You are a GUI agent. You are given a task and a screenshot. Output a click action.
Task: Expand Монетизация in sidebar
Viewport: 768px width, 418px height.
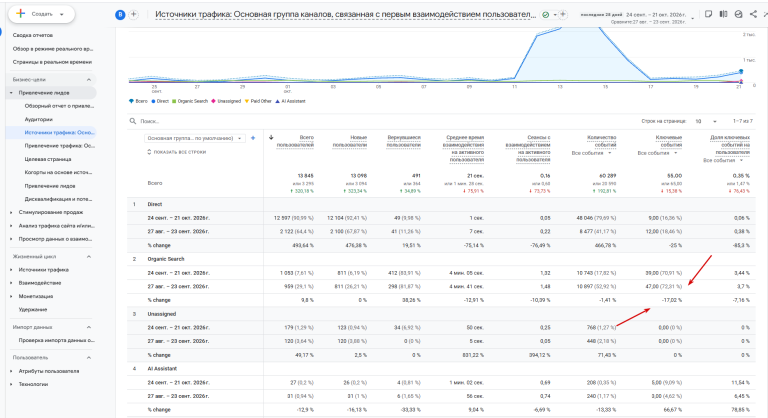(11, 296)
